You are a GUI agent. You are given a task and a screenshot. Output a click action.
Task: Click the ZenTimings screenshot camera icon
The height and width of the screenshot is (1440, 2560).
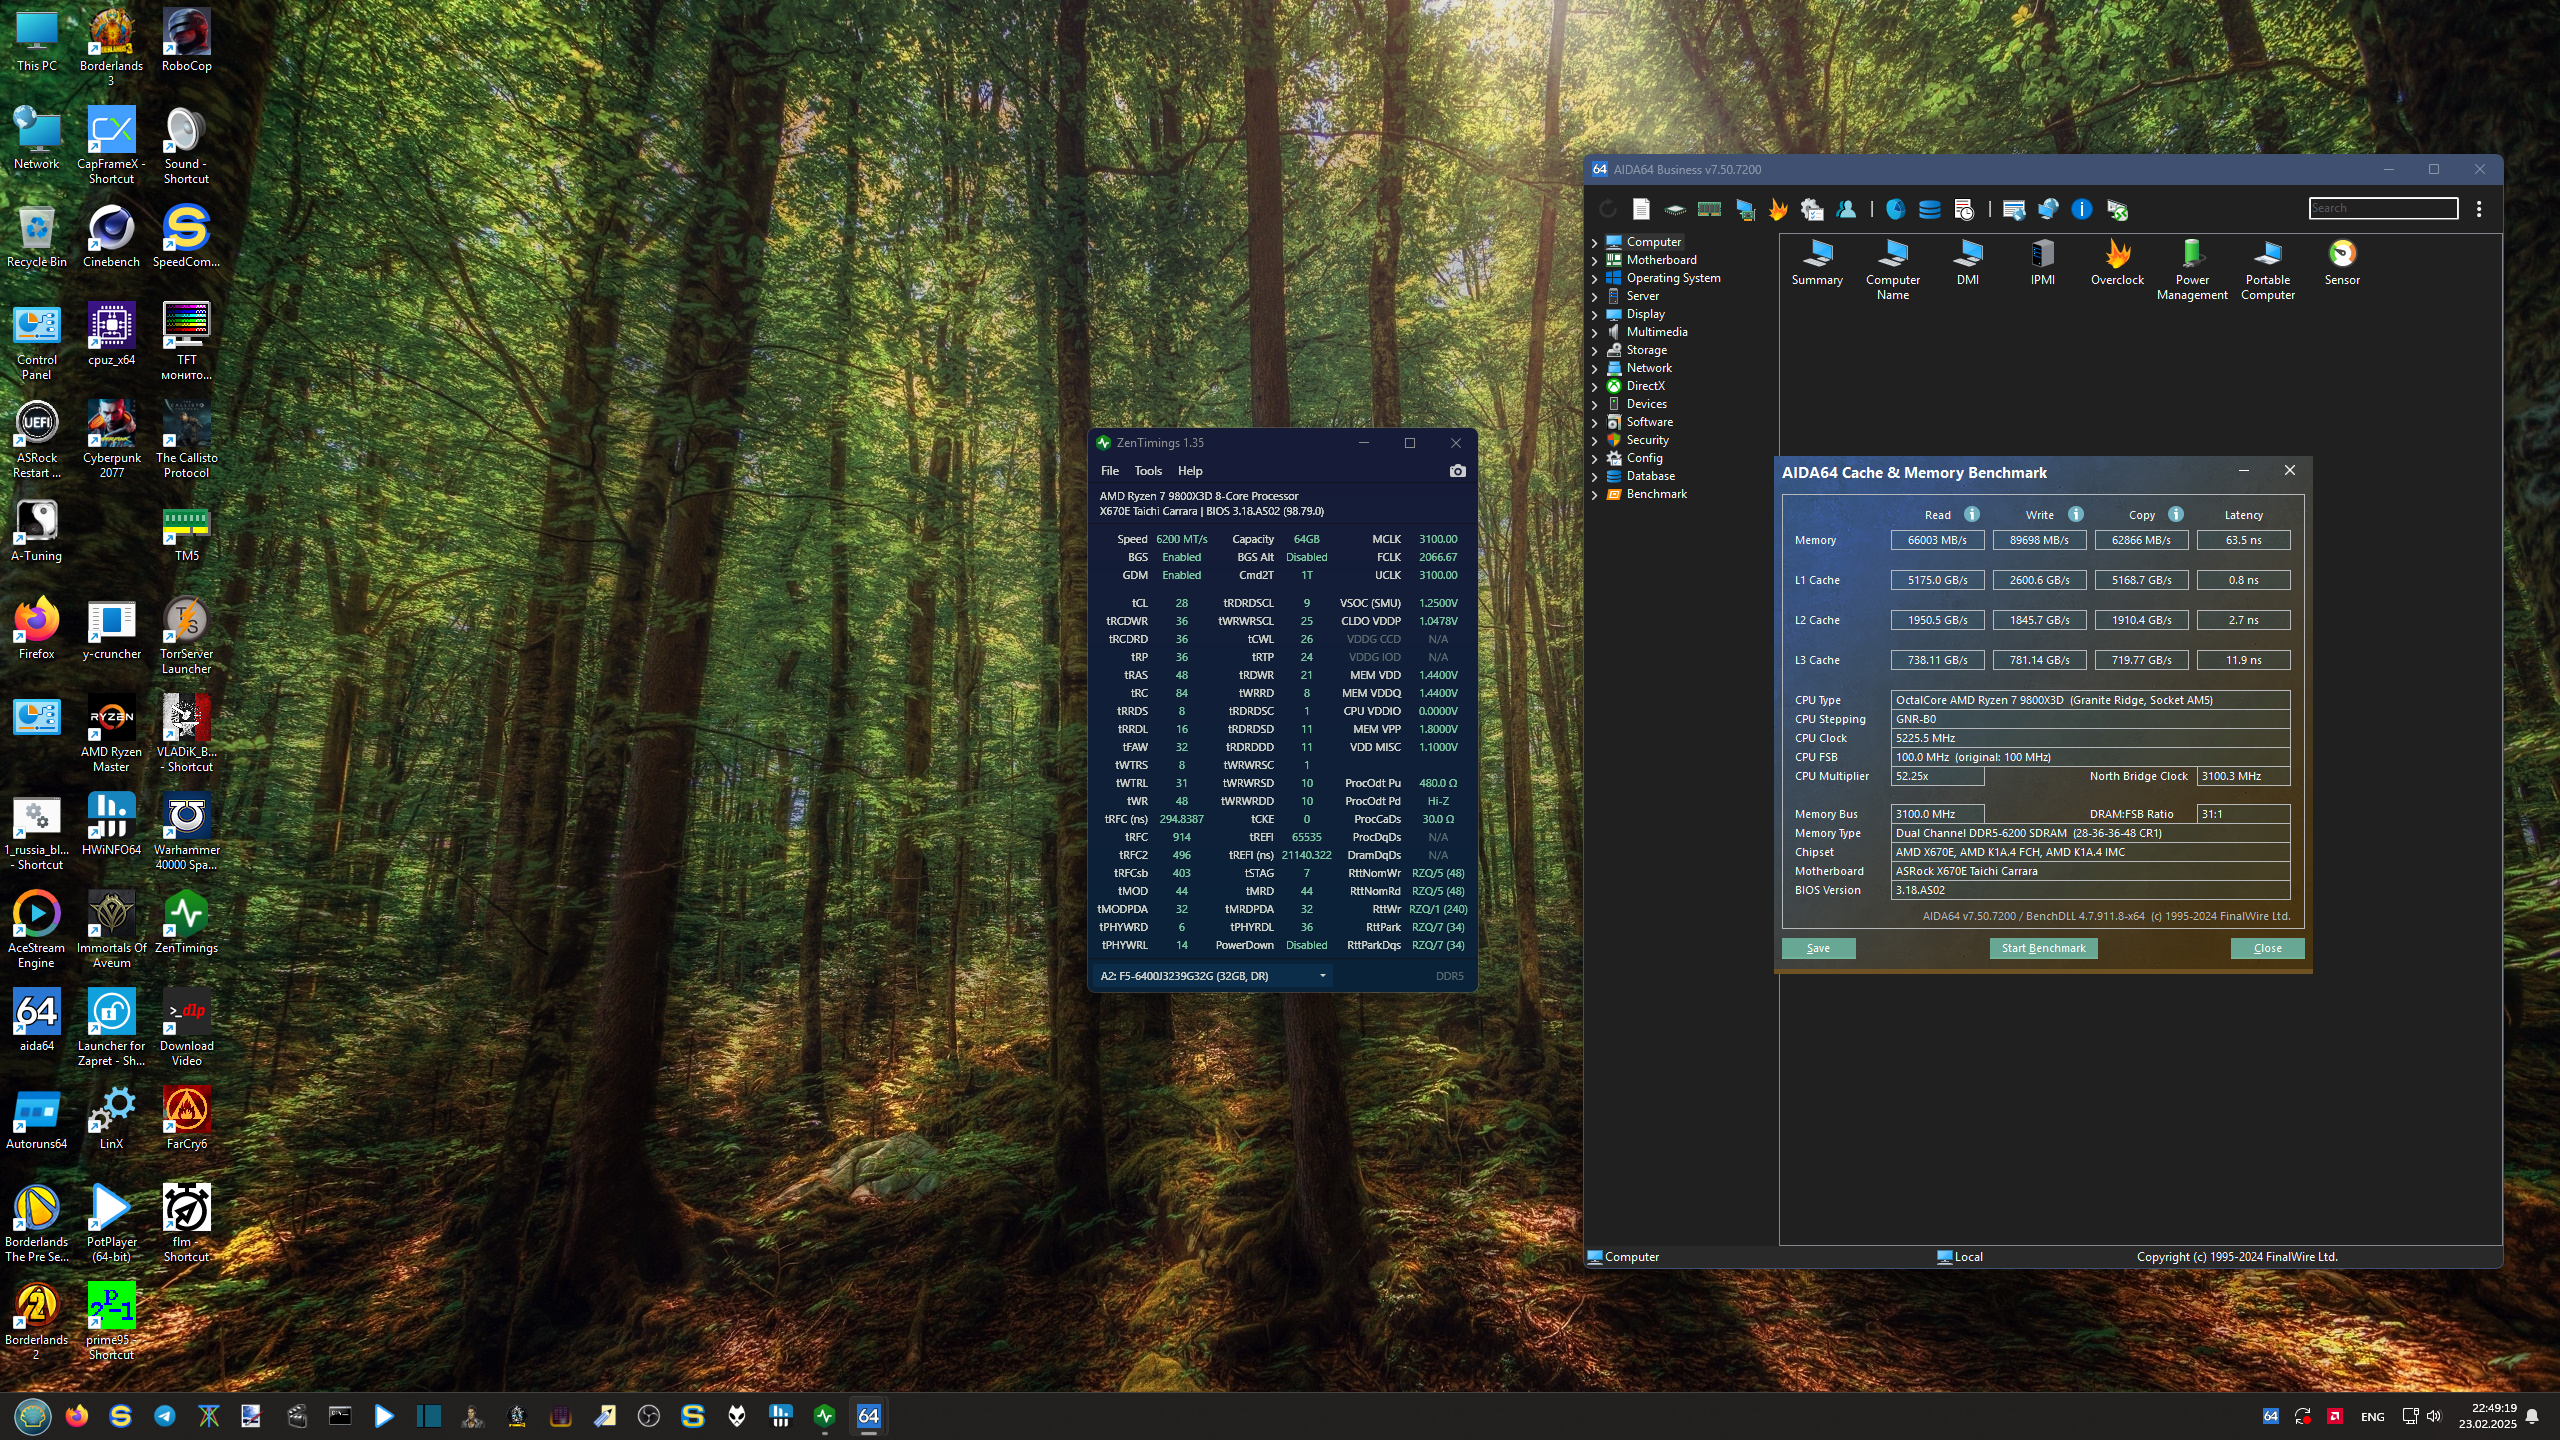point(1457,471)
